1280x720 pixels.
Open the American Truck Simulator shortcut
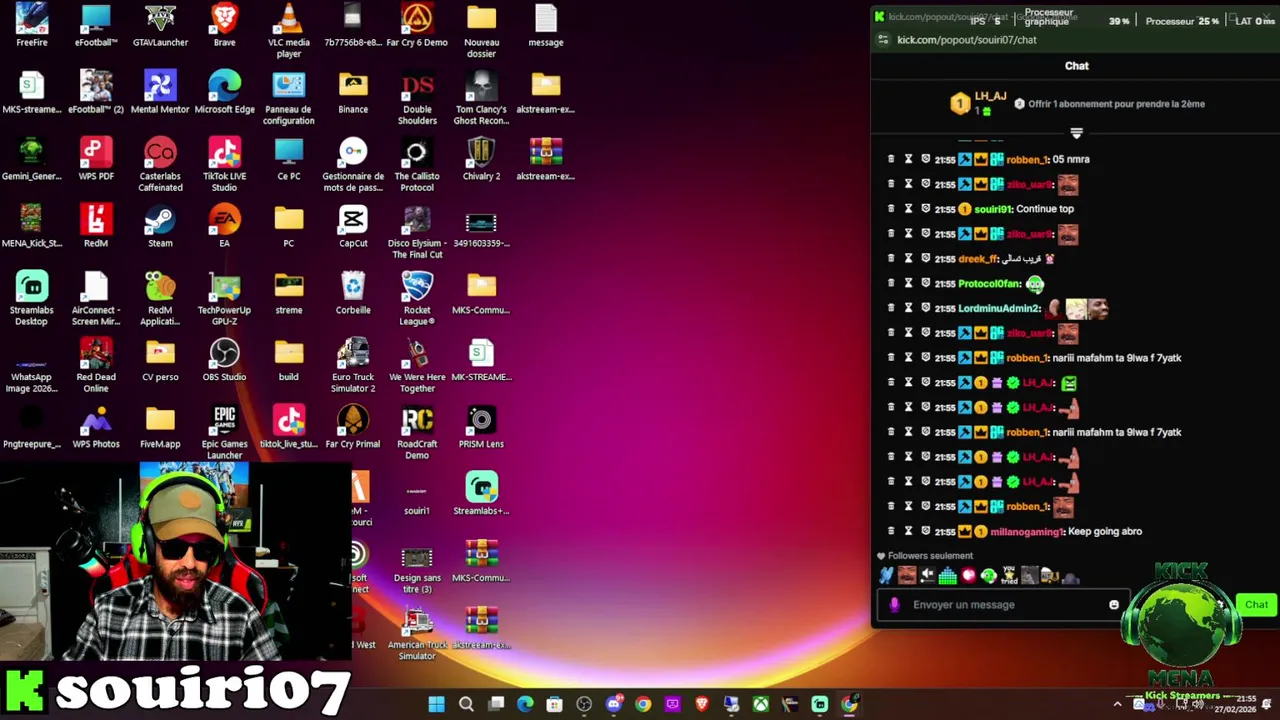point(417,633)
